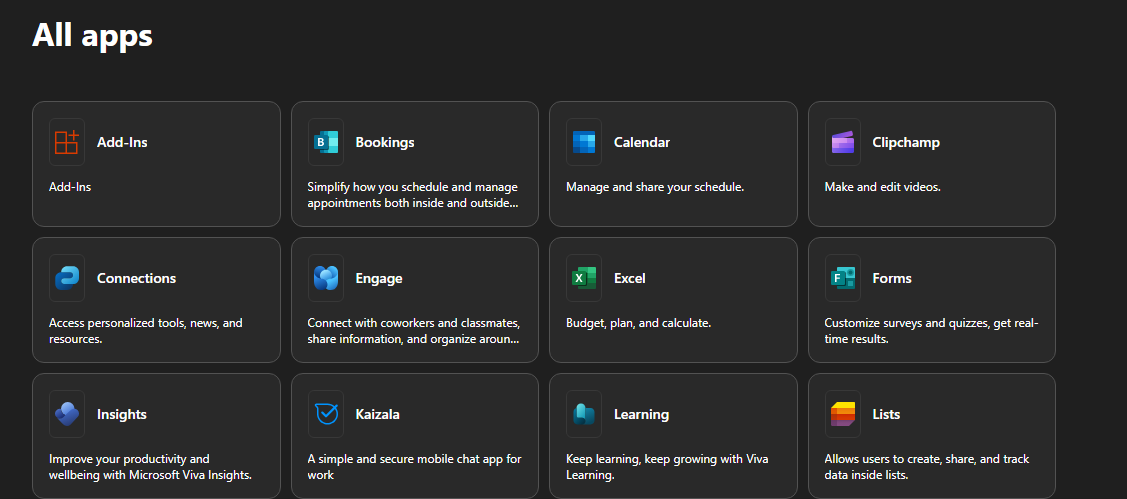This screenshot has width=1127, height=499.
Task: Open the Kaizala checkmark icon
Action: click(x=326, y=414)
